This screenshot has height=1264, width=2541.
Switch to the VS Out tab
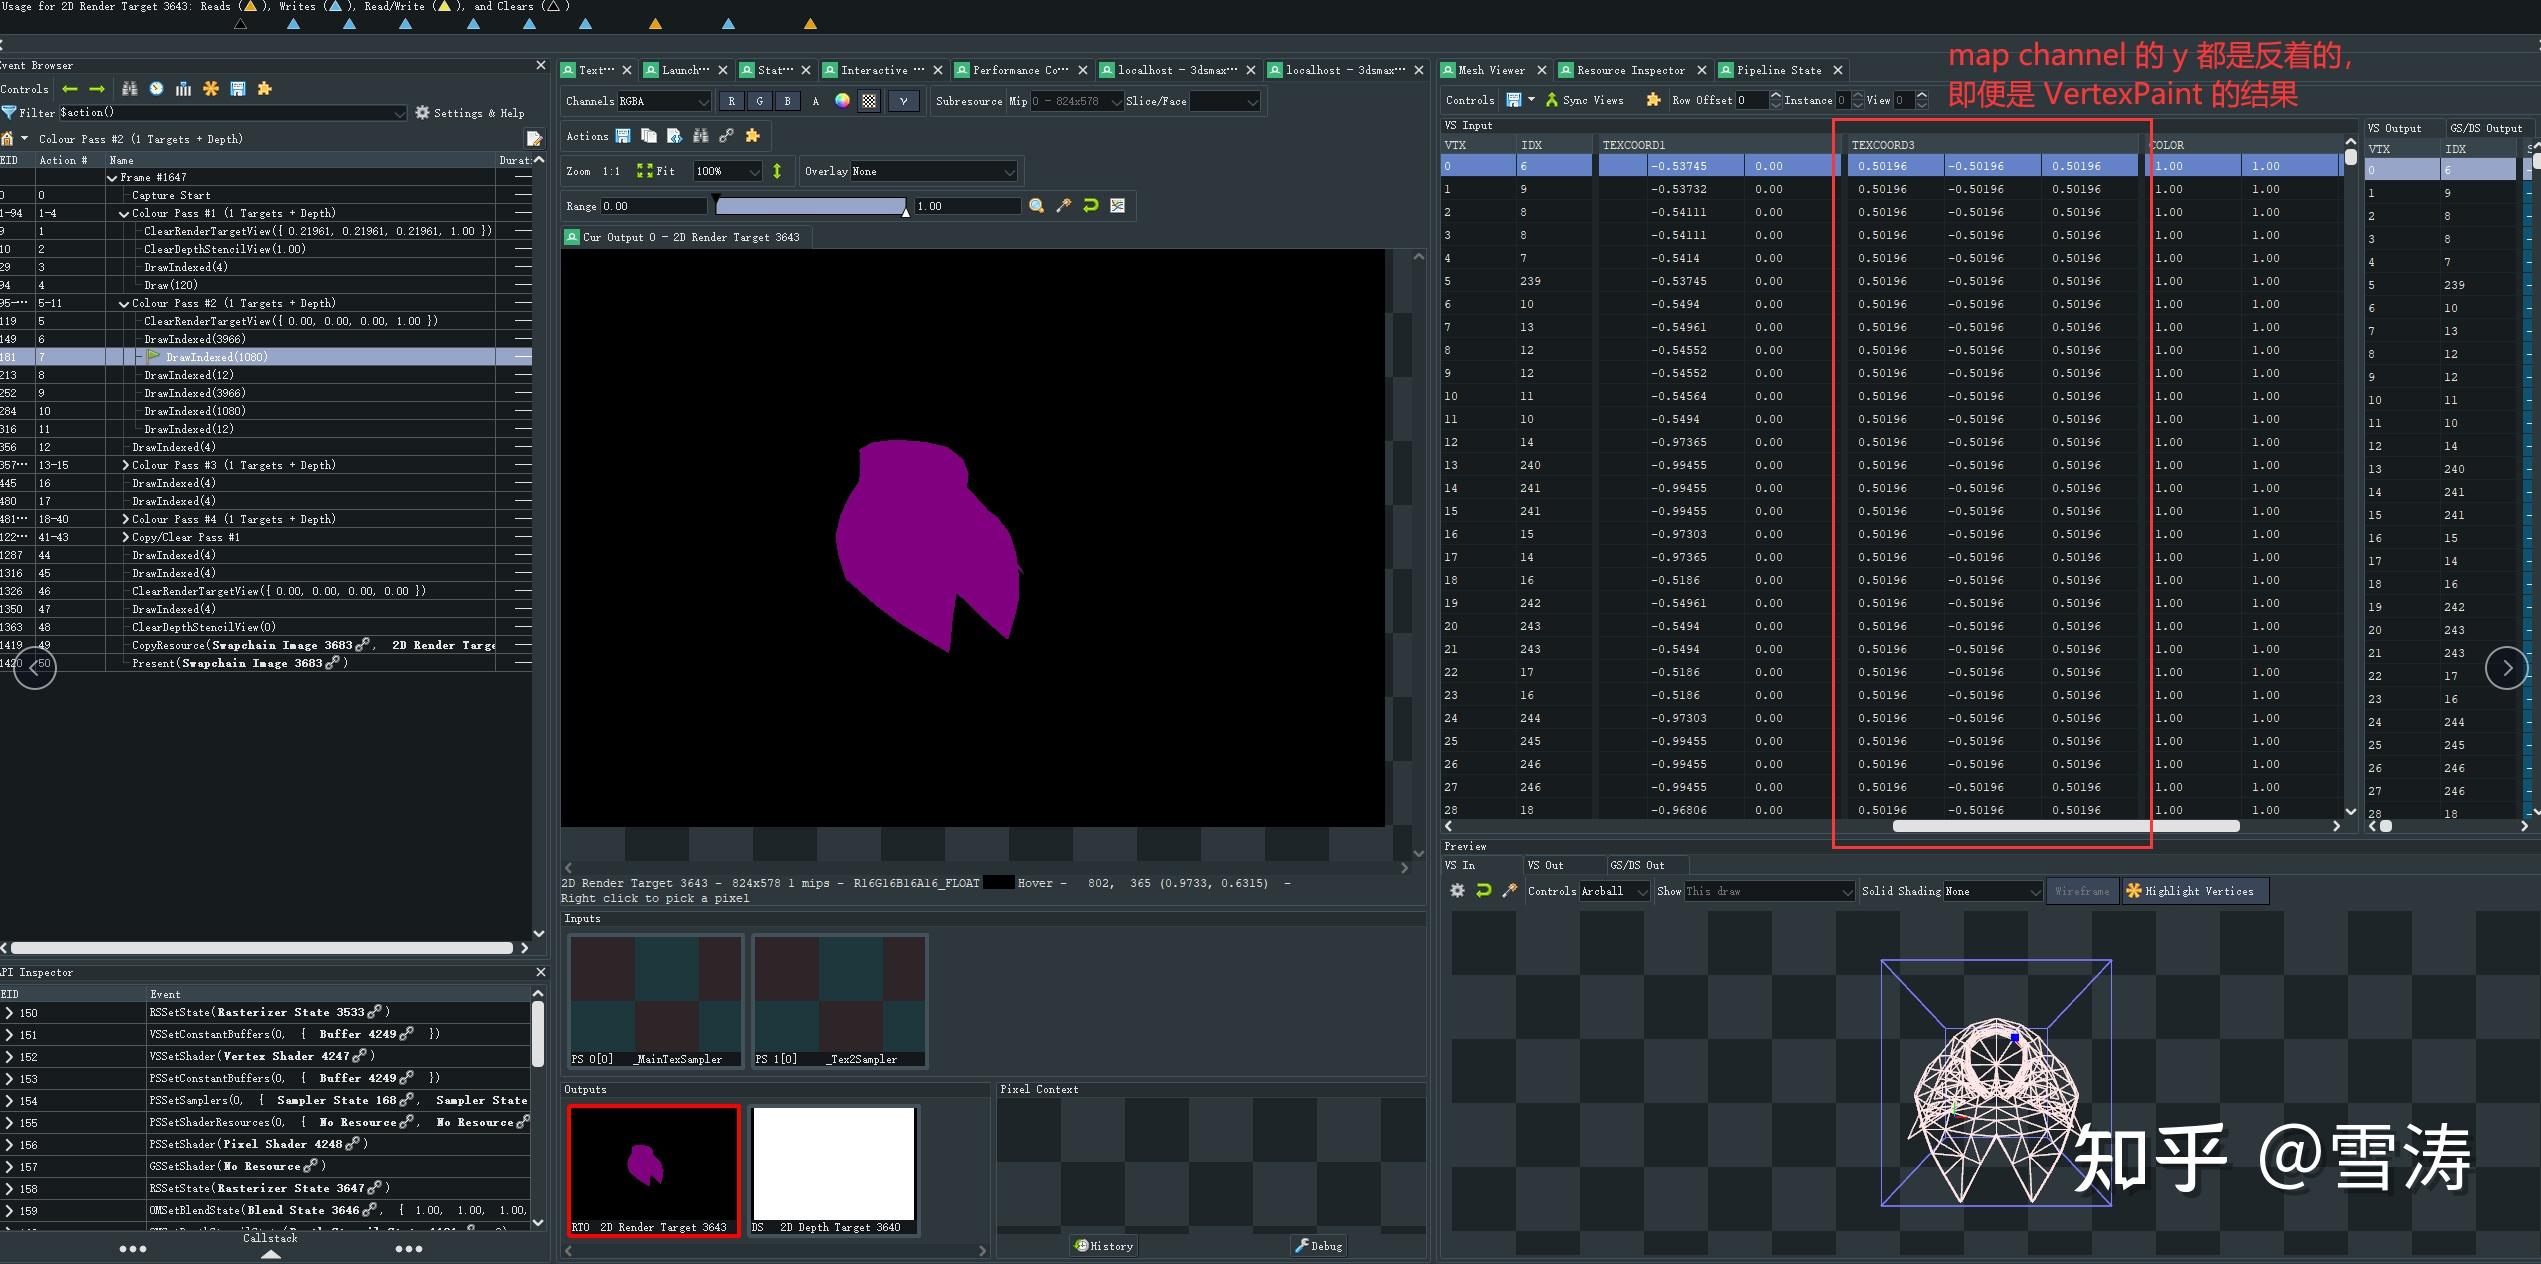1545,864
